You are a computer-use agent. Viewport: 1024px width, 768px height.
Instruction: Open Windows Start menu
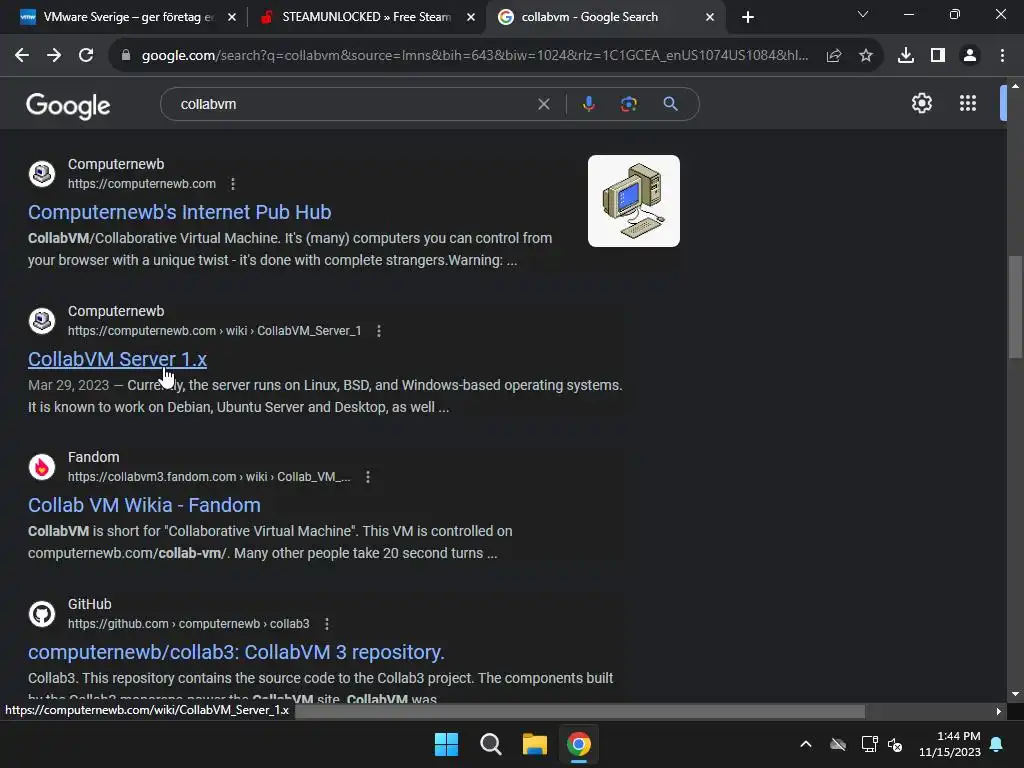(x=447, y=744)
